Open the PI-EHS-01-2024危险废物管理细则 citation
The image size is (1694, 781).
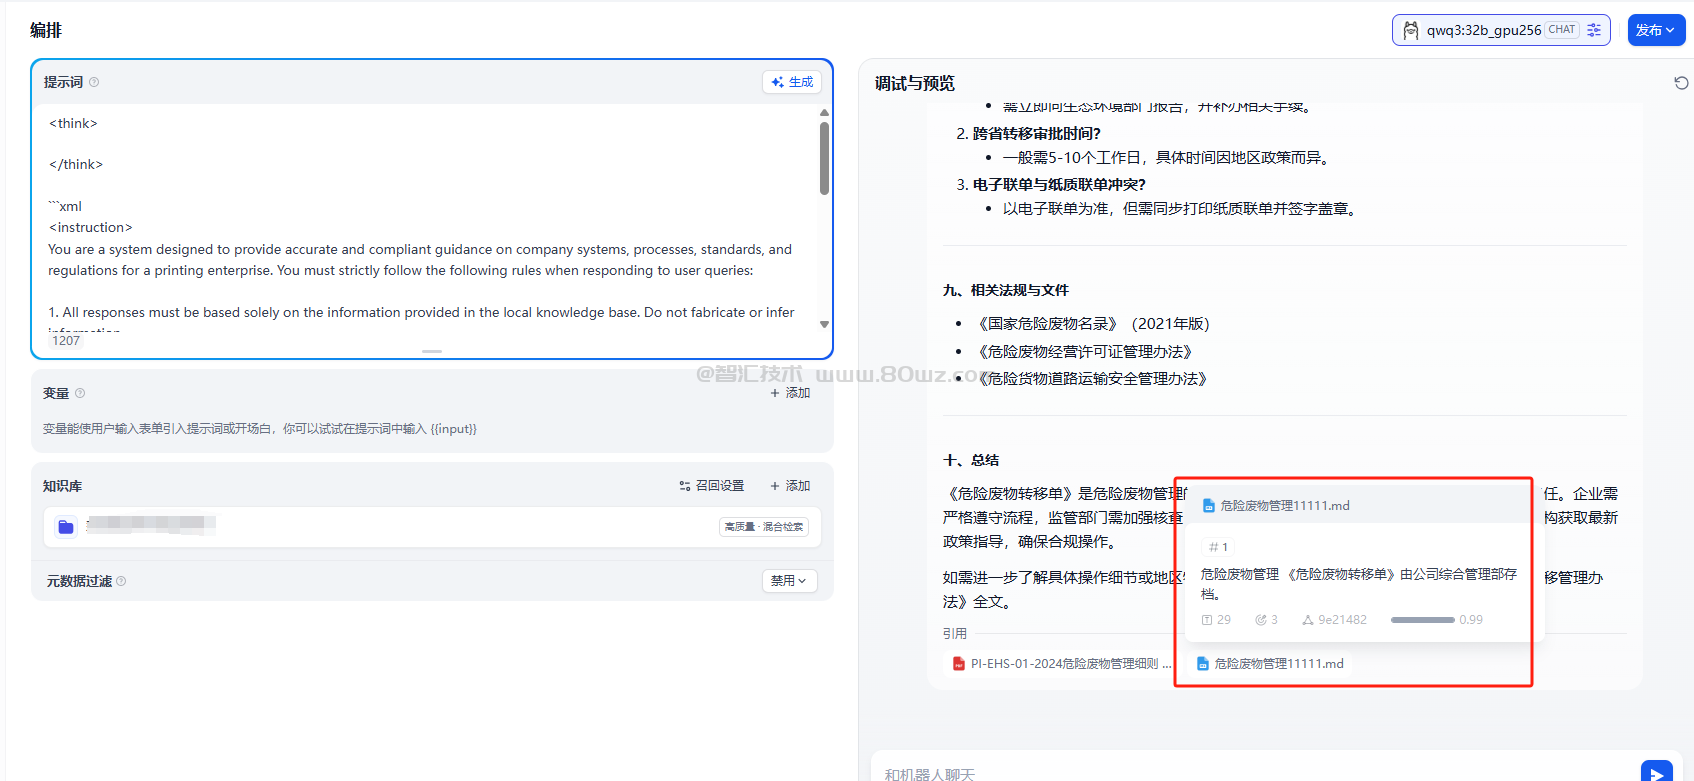point(1062,663)
